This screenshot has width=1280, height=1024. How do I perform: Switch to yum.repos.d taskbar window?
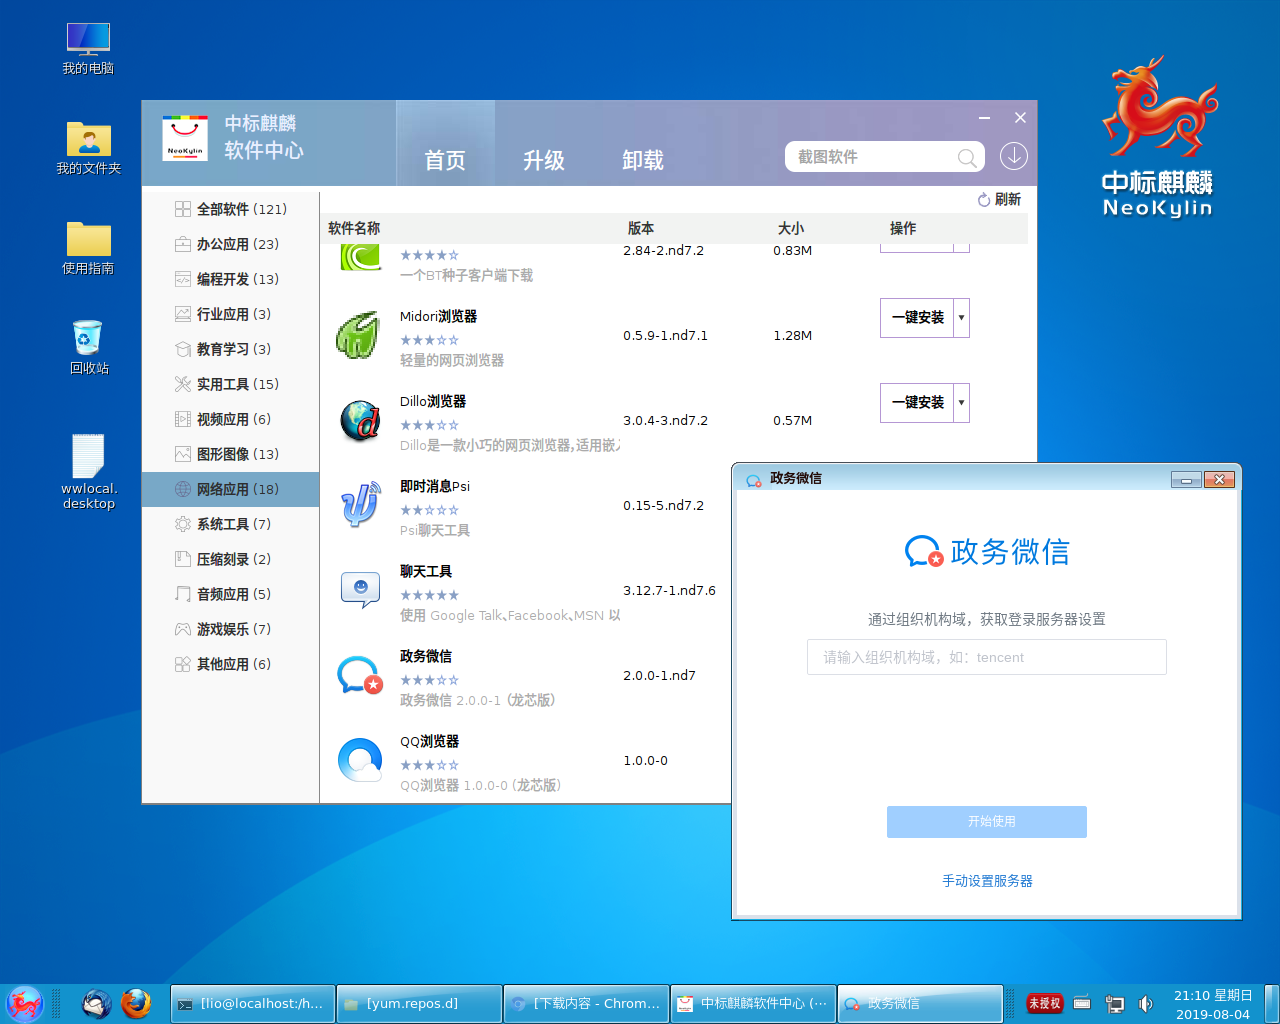[419, 1003]
